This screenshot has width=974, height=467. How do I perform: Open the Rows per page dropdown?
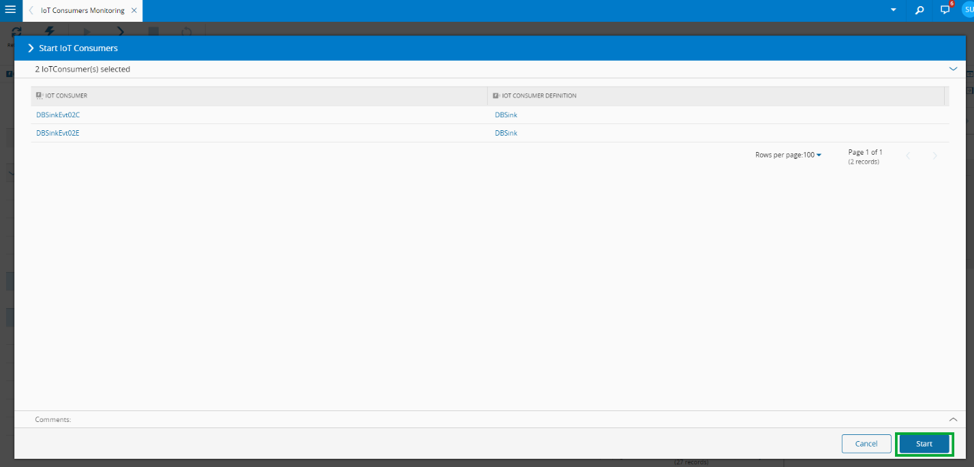[x=812, y=155]
